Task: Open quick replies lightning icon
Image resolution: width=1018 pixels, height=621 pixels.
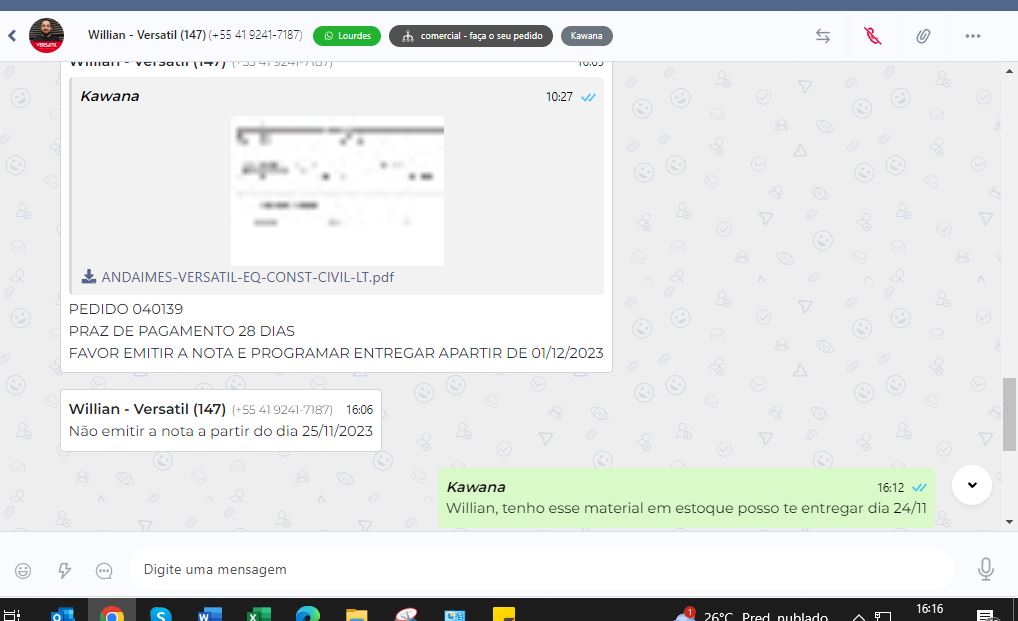Action: [64, 570]
